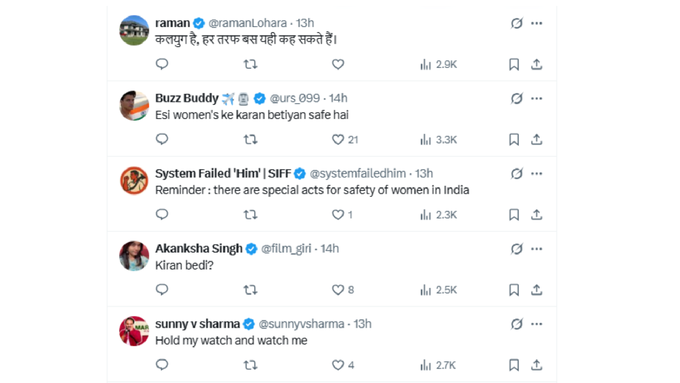Viewport: 680px width, 383px height.
Task: Open @systemfailedhim profile handle
Action: 358,173
